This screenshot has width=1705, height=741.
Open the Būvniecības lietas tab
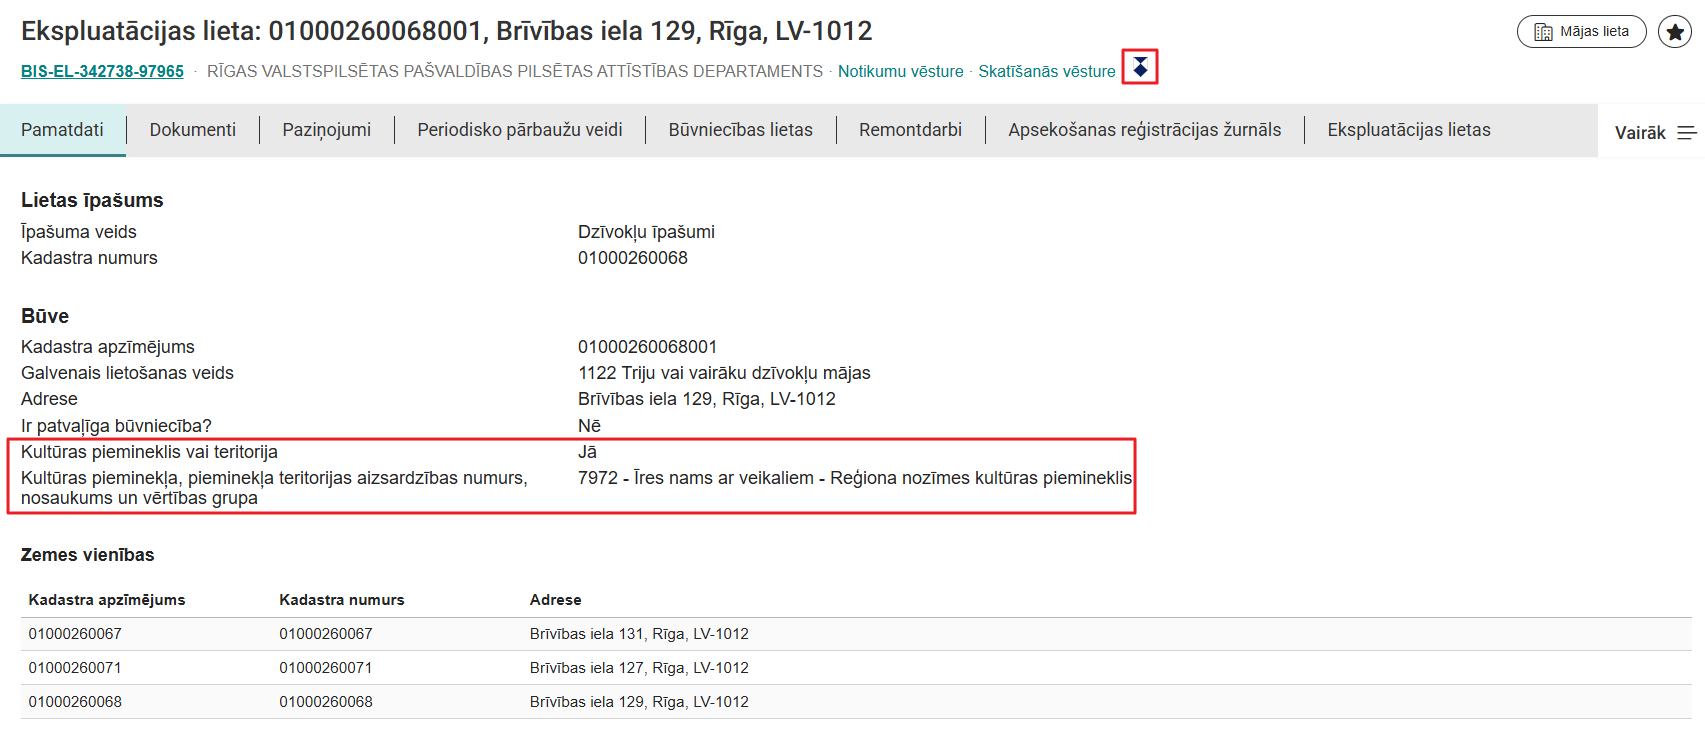[x=740, y=130]
